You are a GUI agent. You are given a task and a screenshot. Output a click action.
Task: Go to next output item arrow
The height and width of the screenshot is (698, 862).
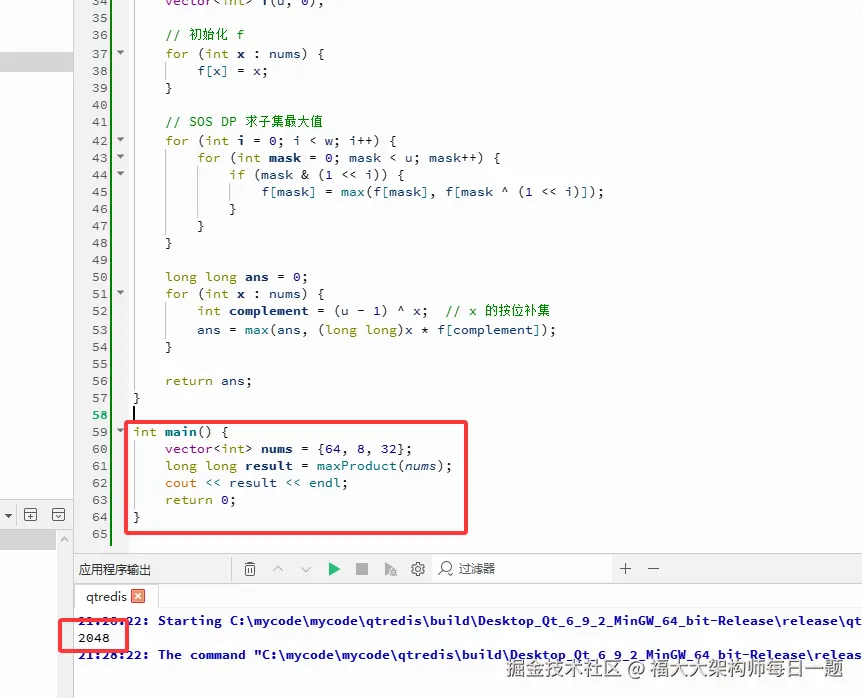[x=306, y=569]
